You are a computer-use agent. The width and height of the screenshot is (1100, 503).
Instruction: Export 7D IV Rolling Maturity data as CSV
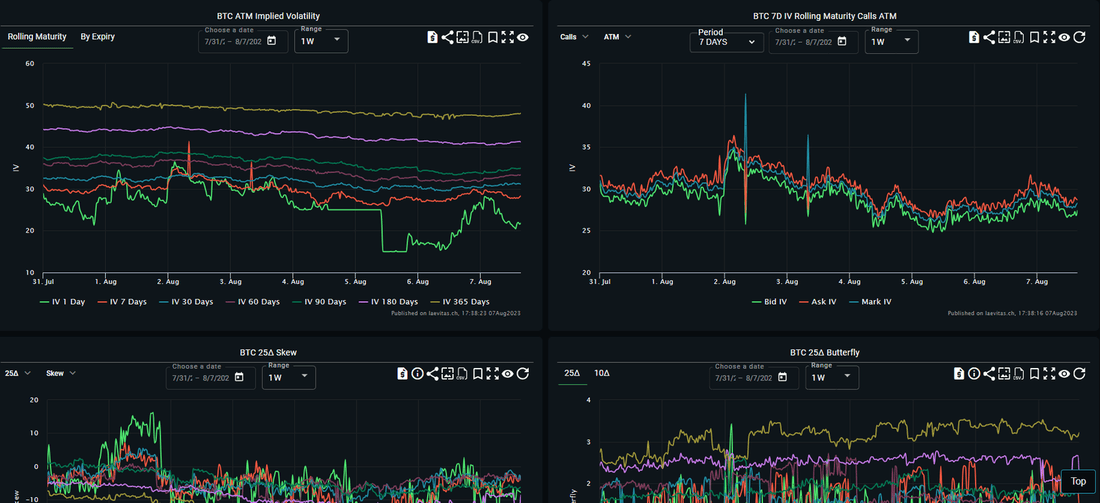tap(1019, 37)
